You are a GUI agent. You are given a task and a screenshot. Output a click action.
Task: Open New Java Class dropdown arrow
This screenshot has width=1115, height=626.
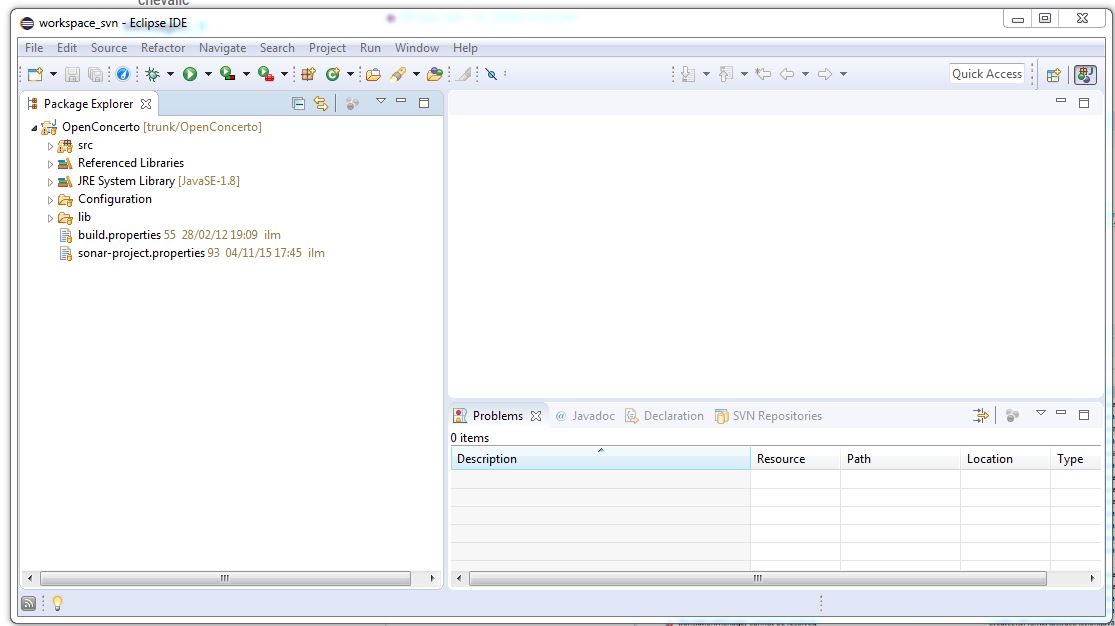[350, 74]
